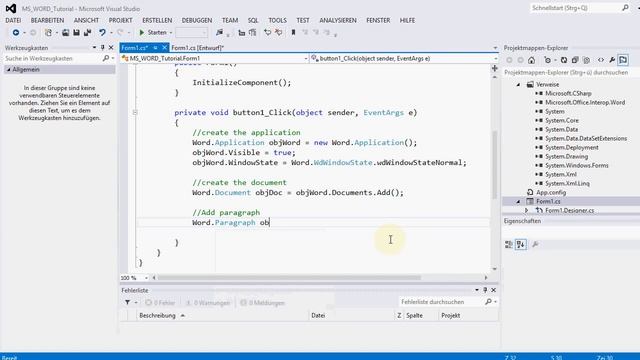Click the open file toolbar icon
The height and width of the screenshot is (360, 640).
[x=65, y=32]
